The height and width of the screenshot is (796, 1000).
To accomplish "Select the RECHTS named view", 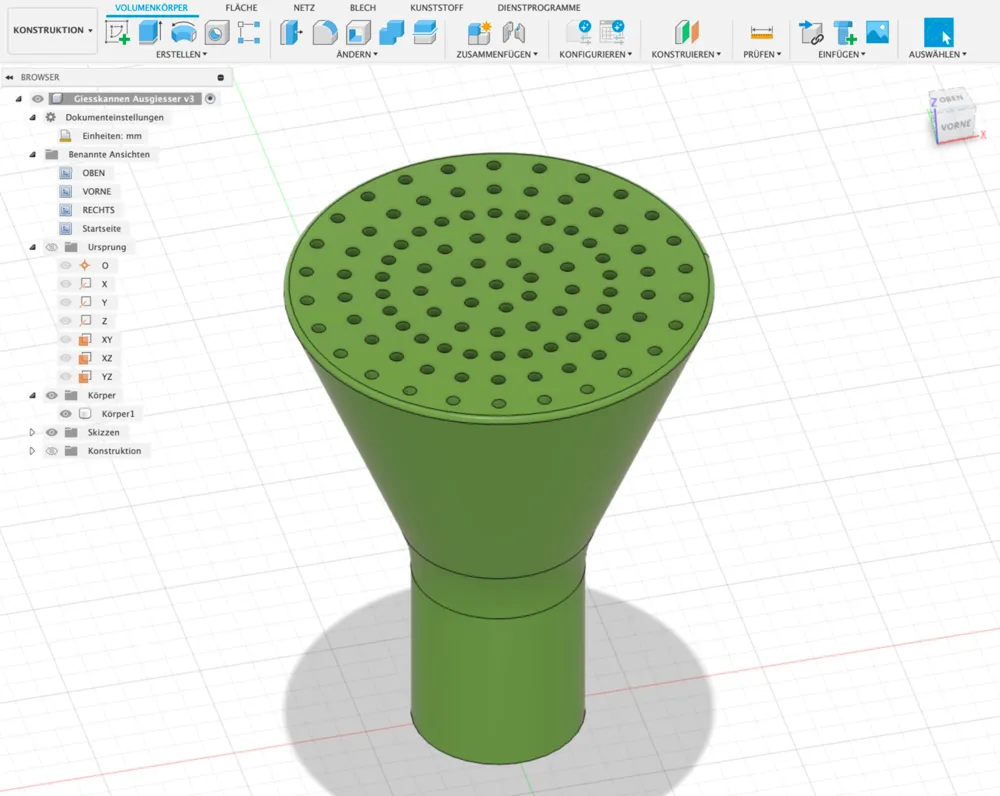I will coord(98,210).
